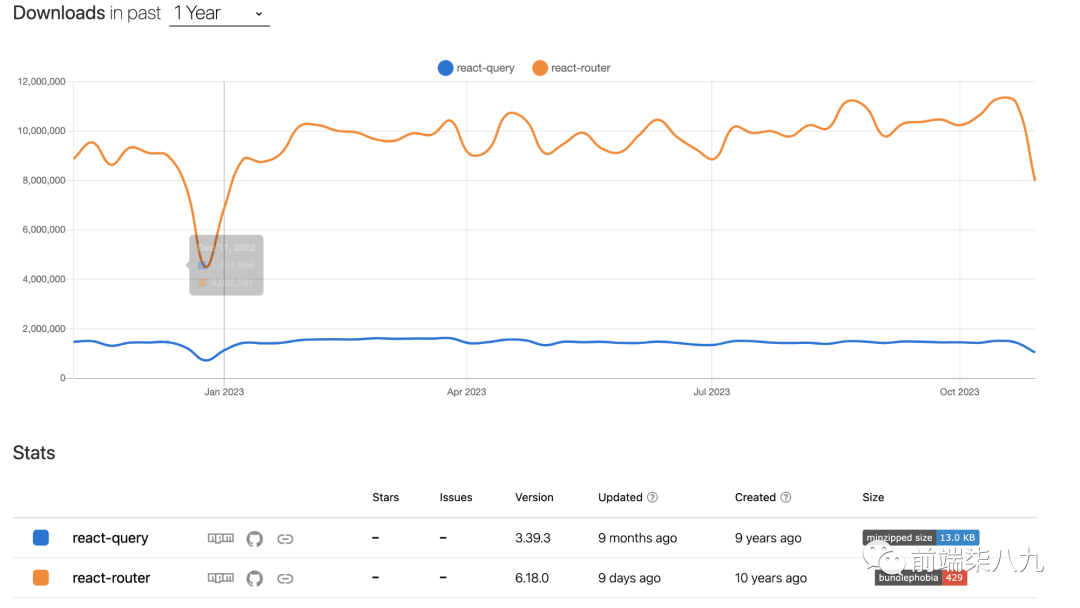Select the Version column header
1080x608 pixels.
pos(534,497)
